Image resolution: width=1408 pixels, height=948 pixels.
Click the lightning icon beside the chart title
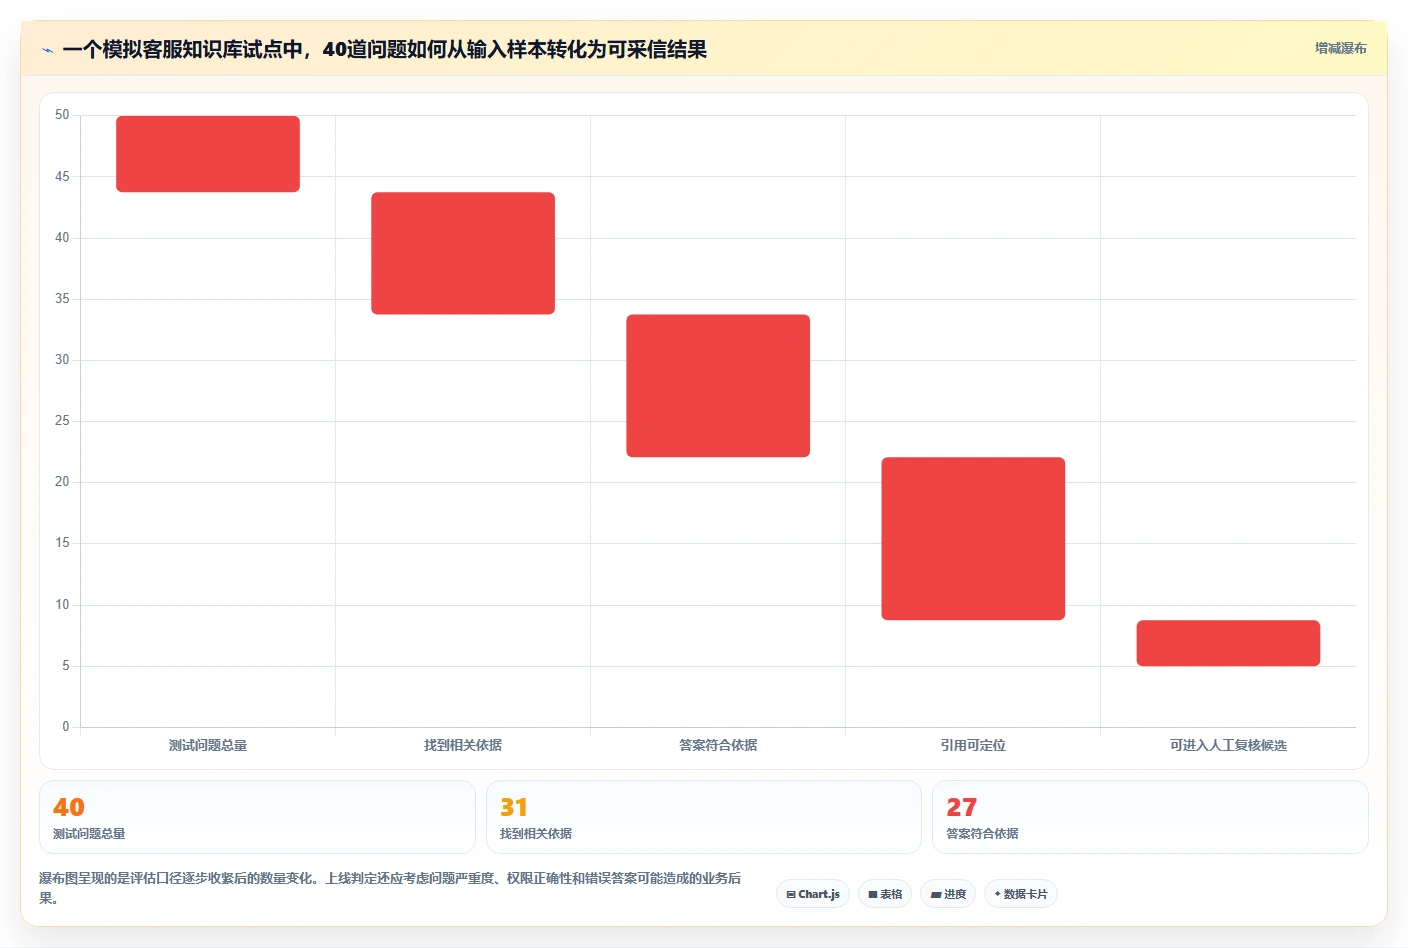[47, 50]
